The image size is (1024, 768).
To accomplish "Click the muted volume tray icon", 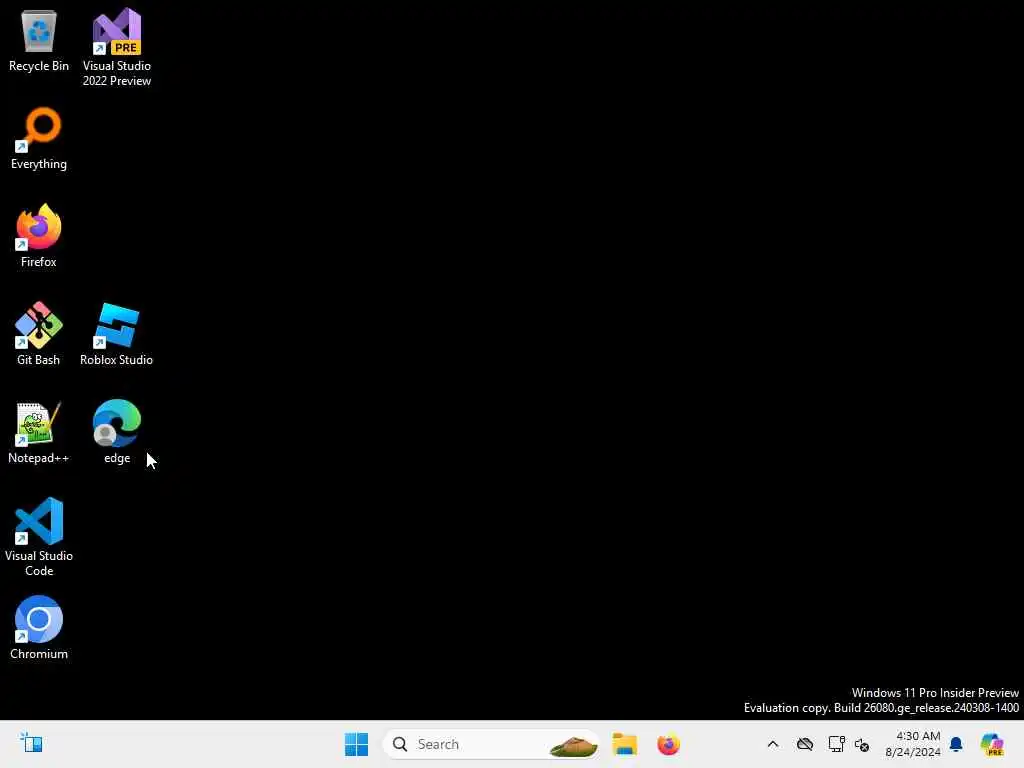I will (x=862, y=744).
